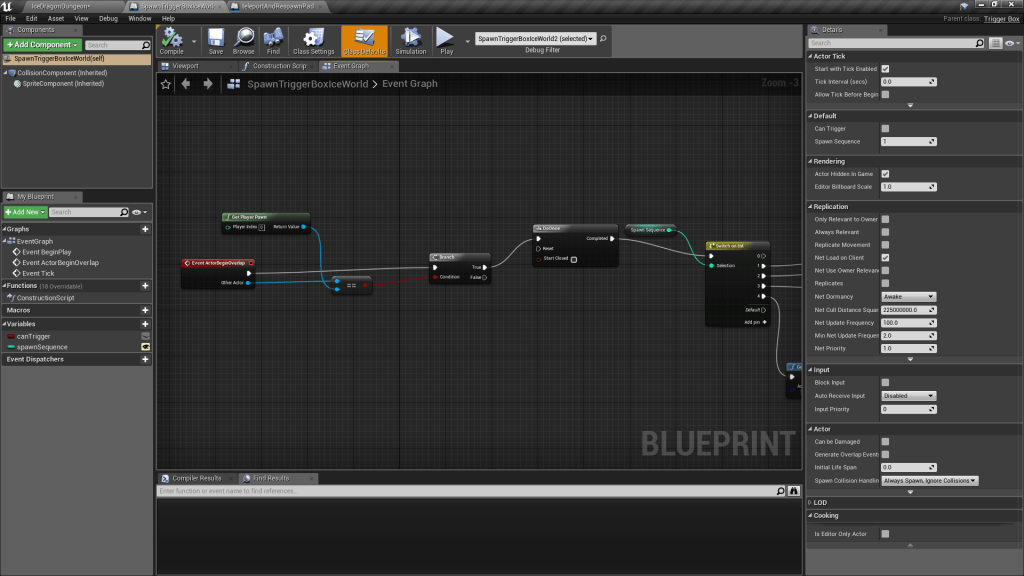Image resolution: width=1024 pixels, height=576 pixels.
Task: Click the Compile toolbar icon
Action: click(172, 40)
